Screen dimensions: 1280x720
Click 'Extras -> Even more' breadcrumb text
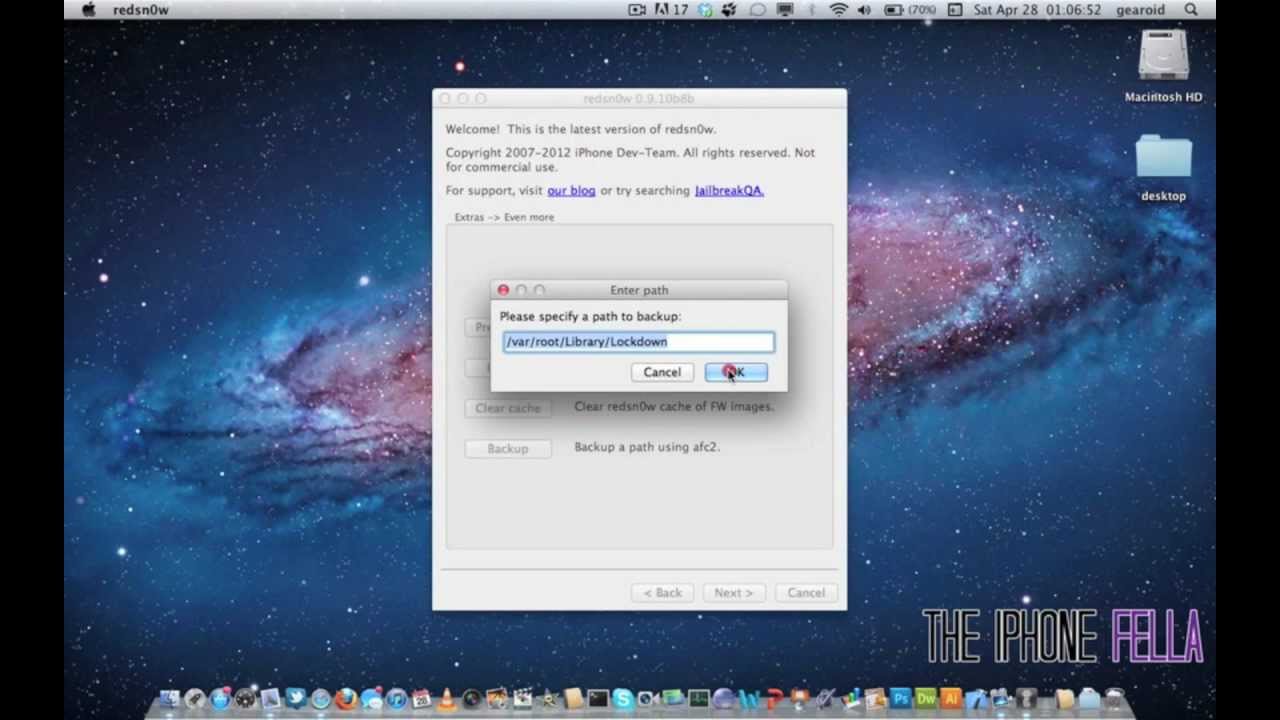pyautogui.click(x=504, y=217)
